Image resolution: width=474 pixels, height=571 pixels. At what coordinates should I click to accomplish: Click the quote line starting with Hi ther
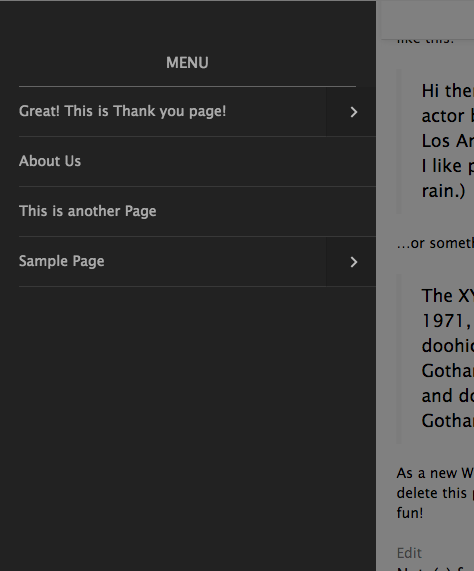pos(447,91)
